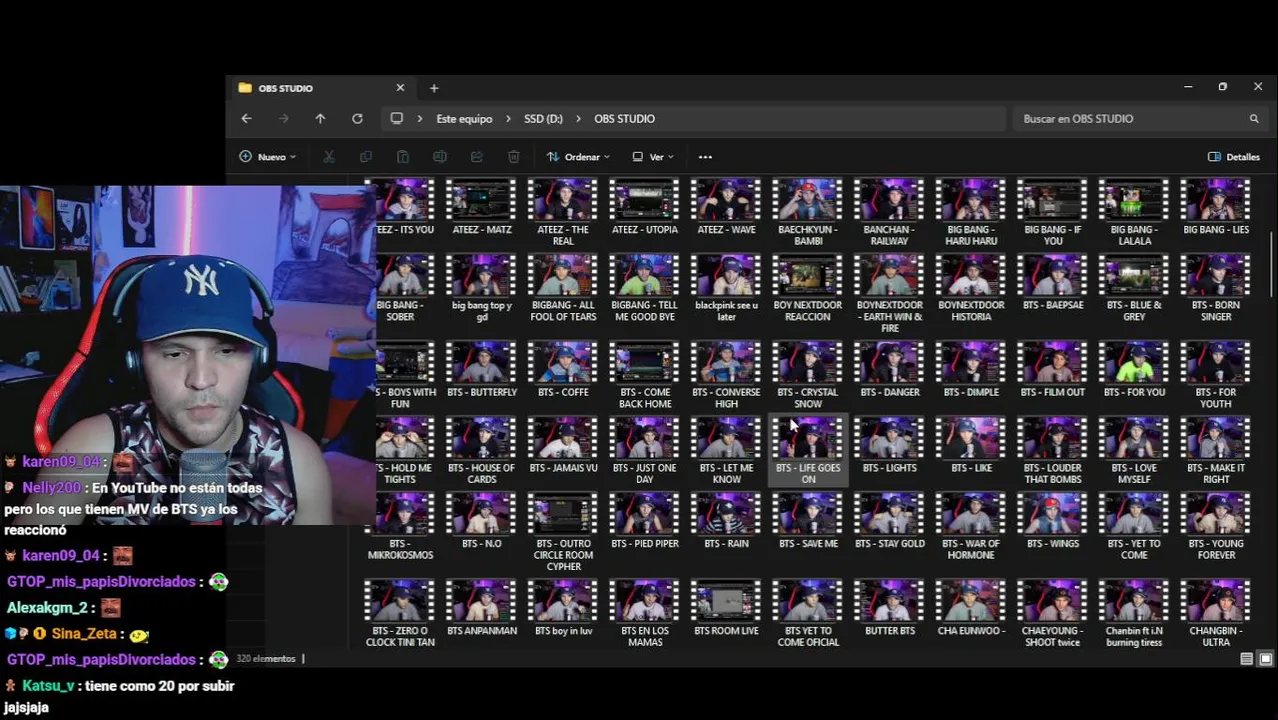Image resolution: width=1278 pixels, height=720 pixels.
Task: Select the ATEEZ - WAVE video
Action: click(x=727, y=208)
